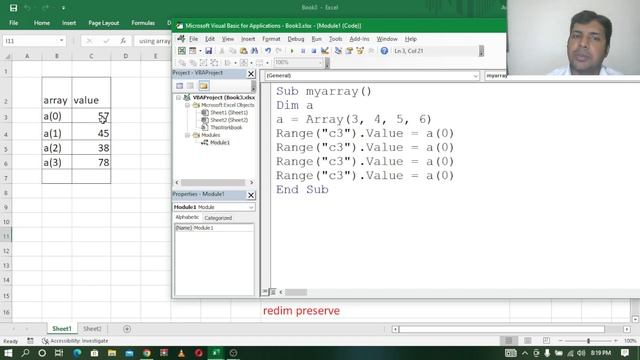Open the Debug menu
The image size is (640, 360).
pyautogui.click(x=296, y=39)
